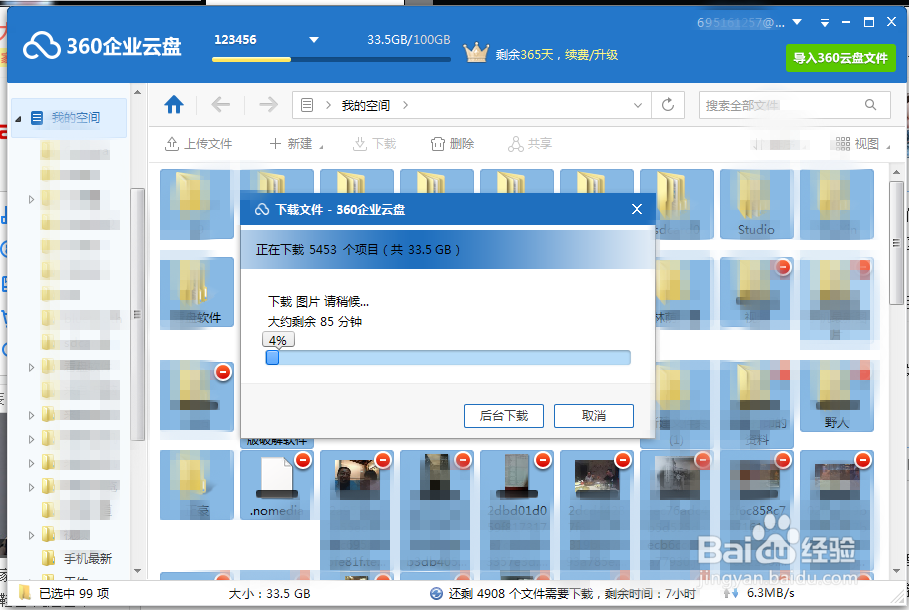Click 后台下载 in the download dialog

pos(504,416)
